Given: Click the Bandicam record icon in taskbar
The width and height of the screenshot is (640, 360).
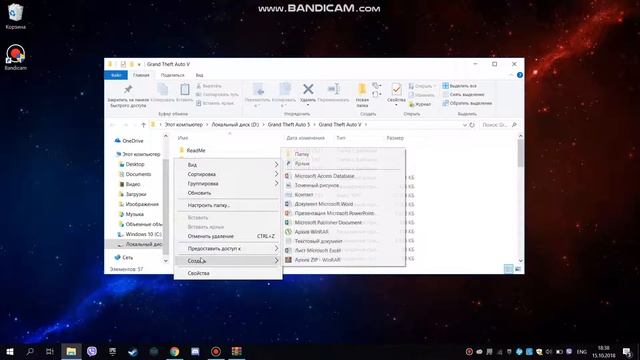Looking at the screenshot, I should point(216,351).
